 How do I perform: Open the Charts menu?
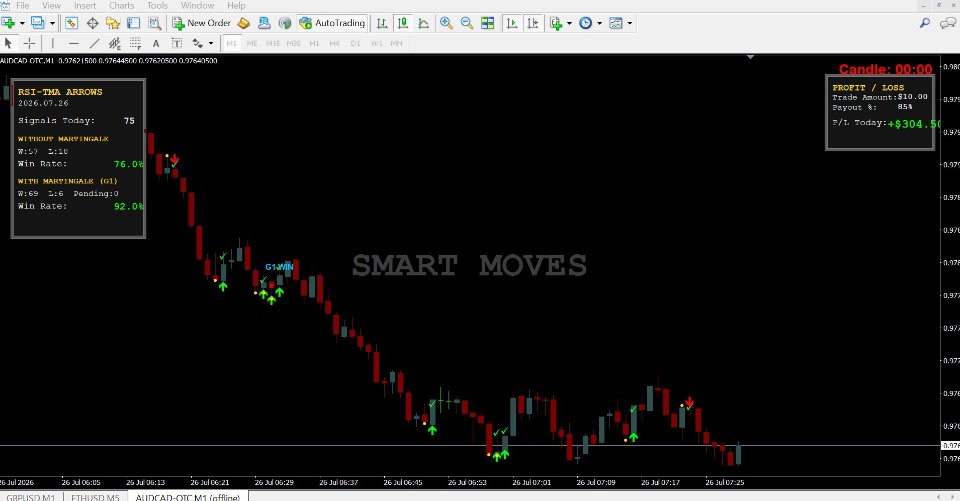click(121, 6)
